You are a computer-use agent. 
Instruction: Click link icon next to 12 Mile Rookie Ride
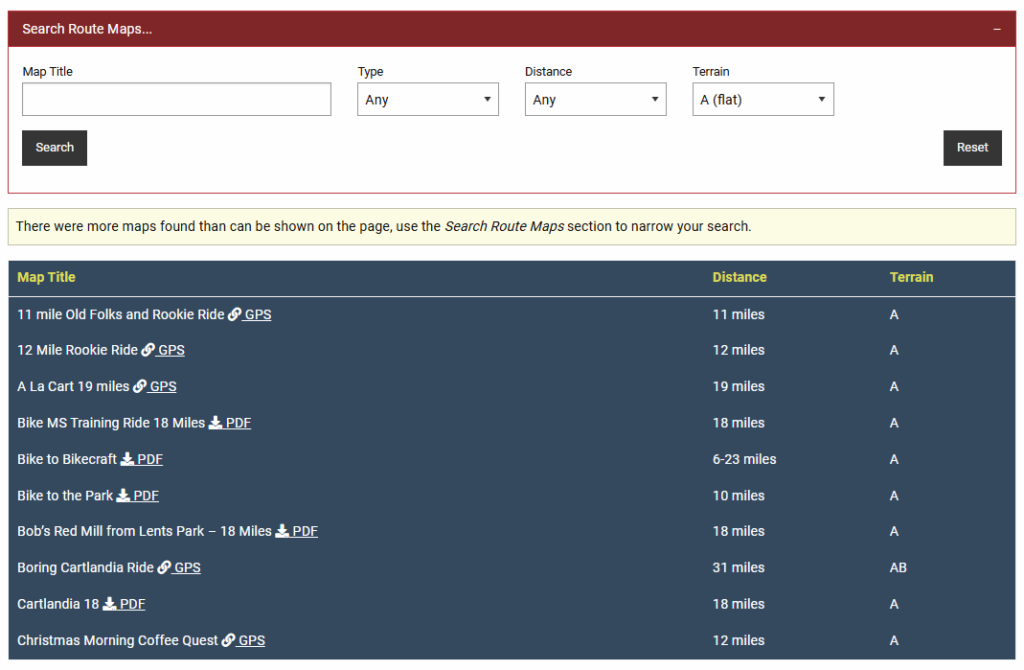coord(148,351)
